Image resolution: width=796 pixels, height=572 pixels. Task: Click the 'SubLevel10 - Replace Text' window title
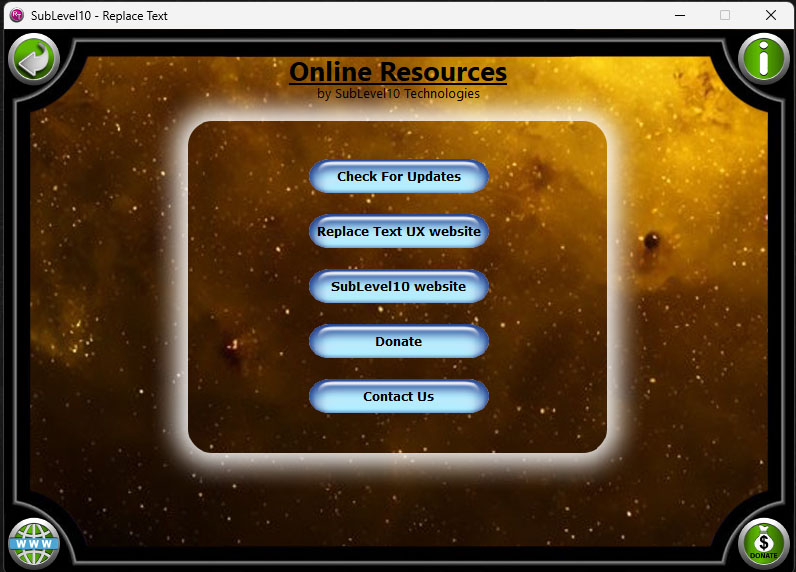(x=99, y=16)
